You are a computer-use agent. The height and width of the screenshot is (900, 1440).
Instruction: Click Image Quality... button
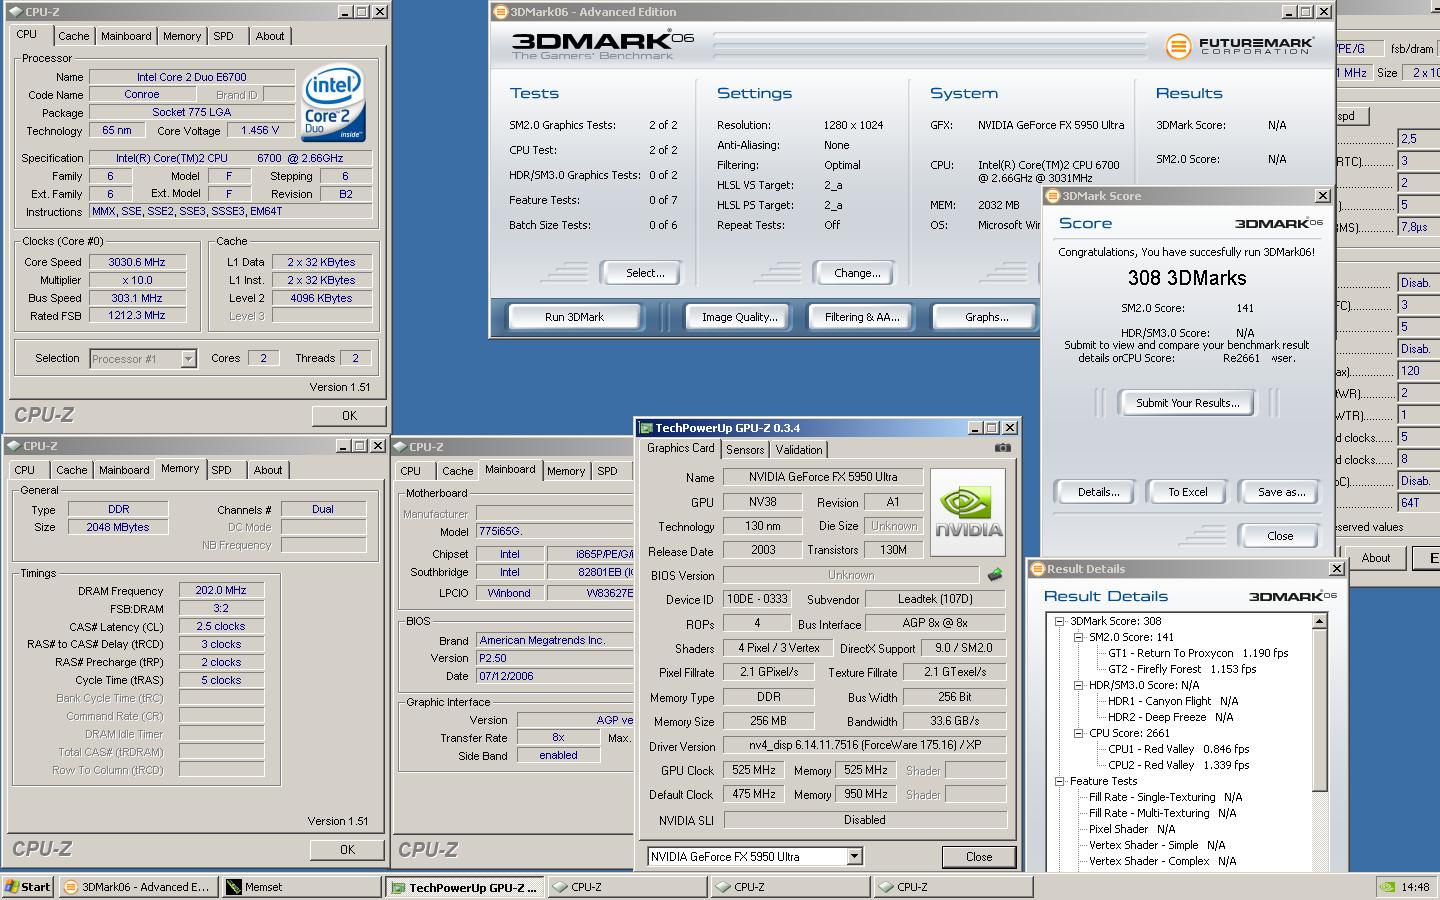coord(739,317)
